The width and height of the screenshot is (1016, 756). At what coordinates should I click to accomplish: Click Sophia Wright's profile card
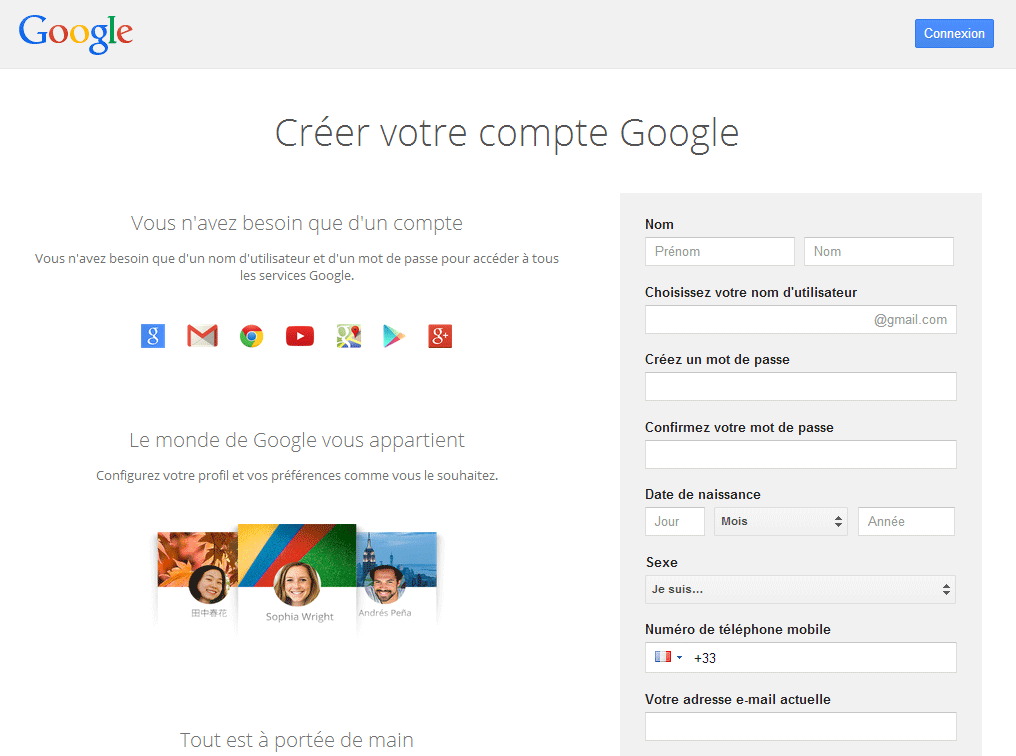click(297, 577)
